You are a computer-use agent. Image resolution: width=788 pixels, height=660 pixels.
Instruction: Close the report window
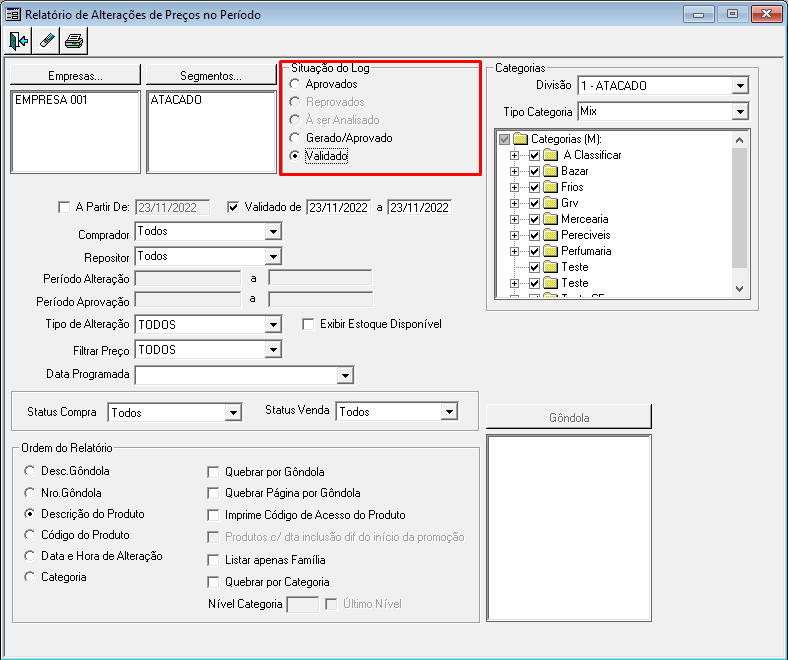click(x=766, y=14)
